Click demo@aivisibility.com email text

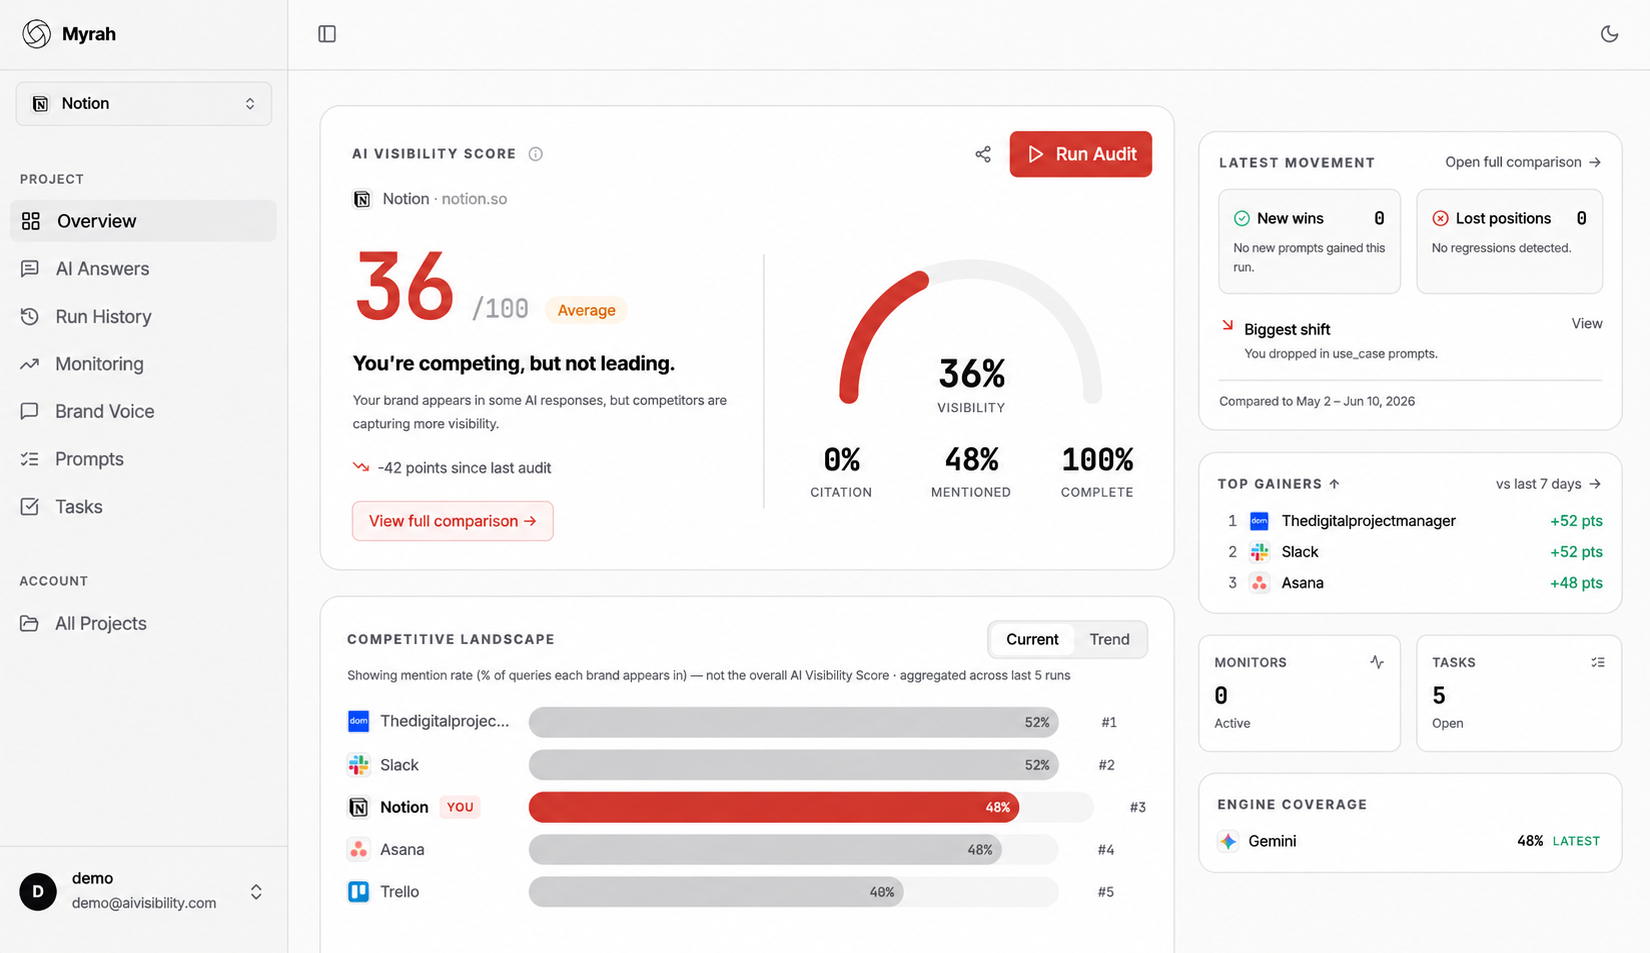tap(144, 903)
